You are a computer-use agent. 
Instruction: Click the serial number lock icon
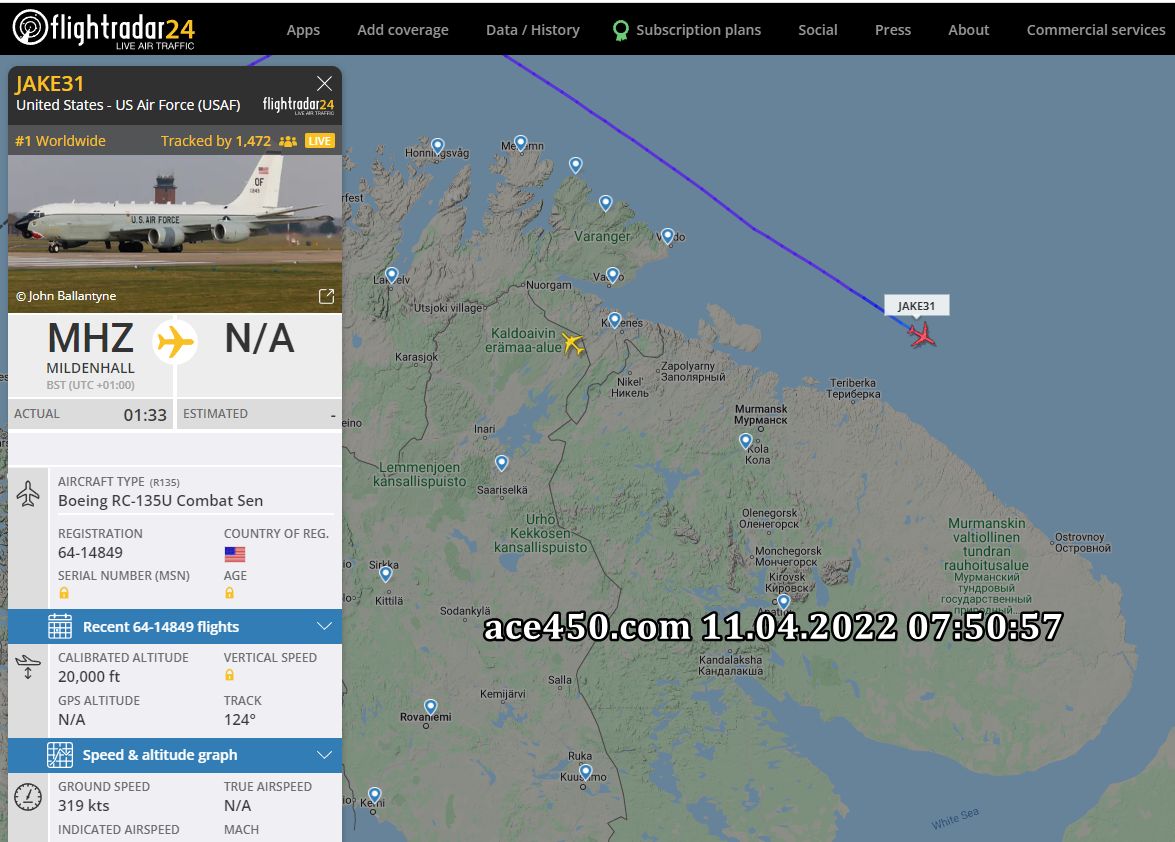[x=64, y=593]
